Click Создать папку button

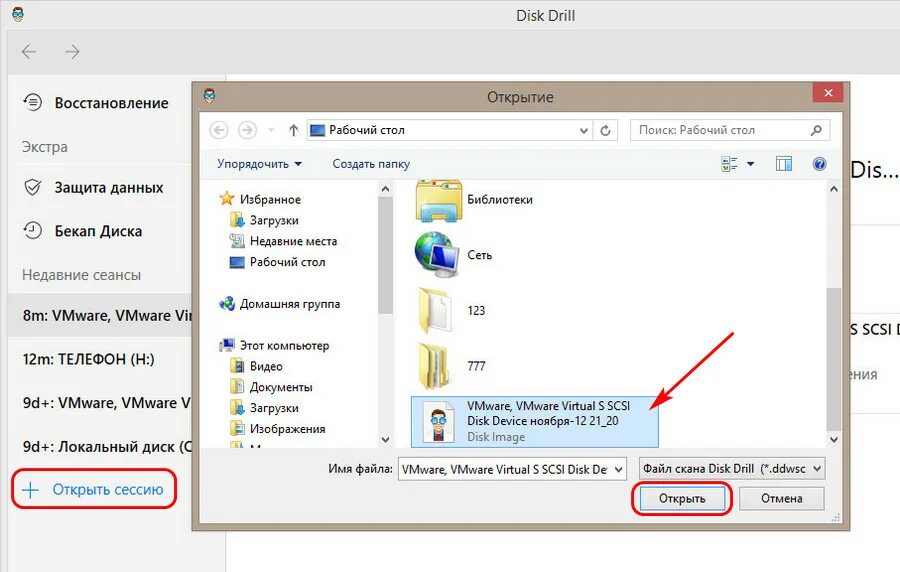pos(371,164)
